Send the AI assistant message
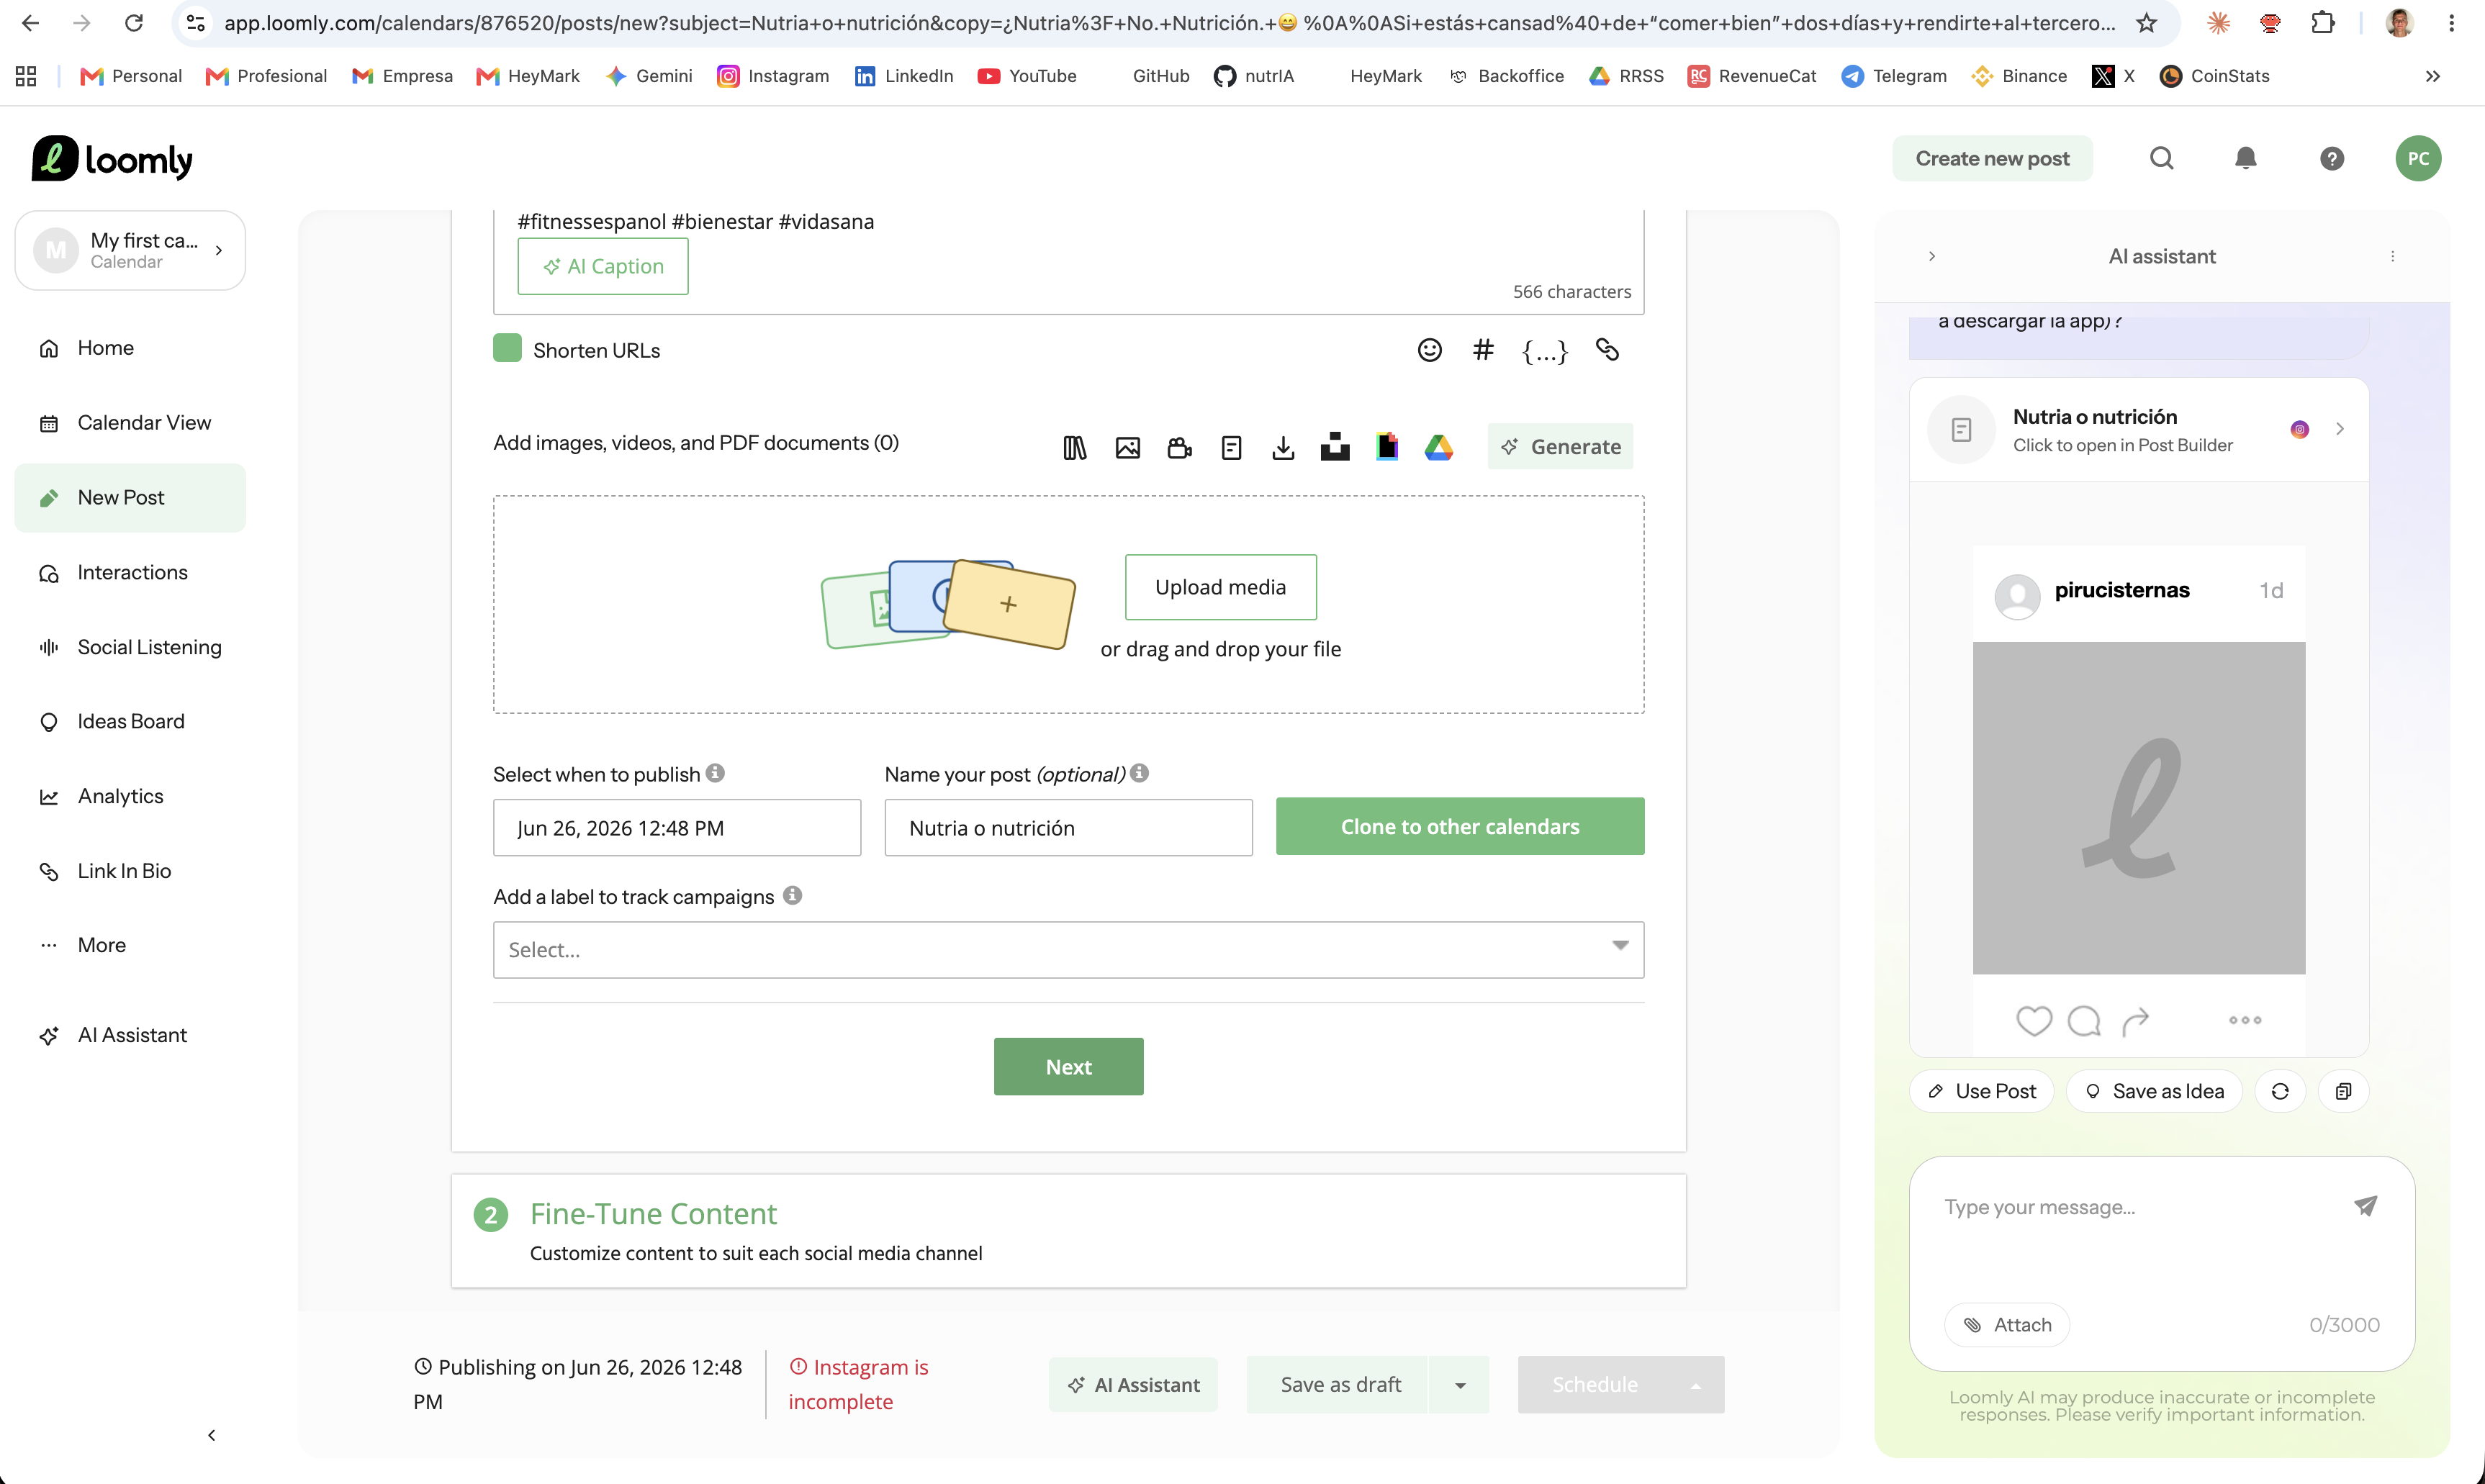The width and height of the screenshot is (2485, 1484). coord(2365,1206)
